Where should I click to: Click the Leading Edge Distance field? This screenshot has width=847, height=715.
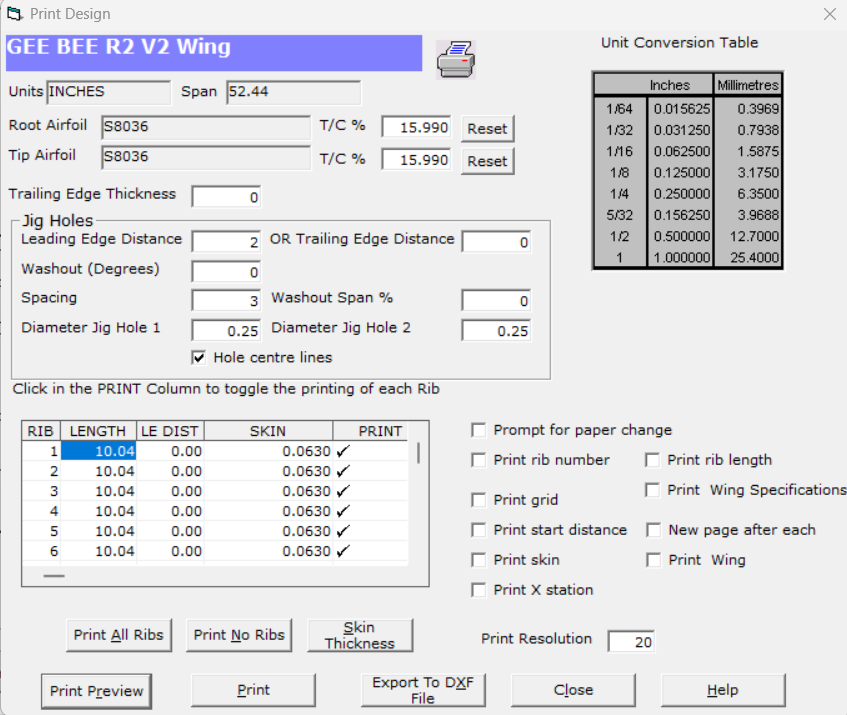click(x=226, y=242)
